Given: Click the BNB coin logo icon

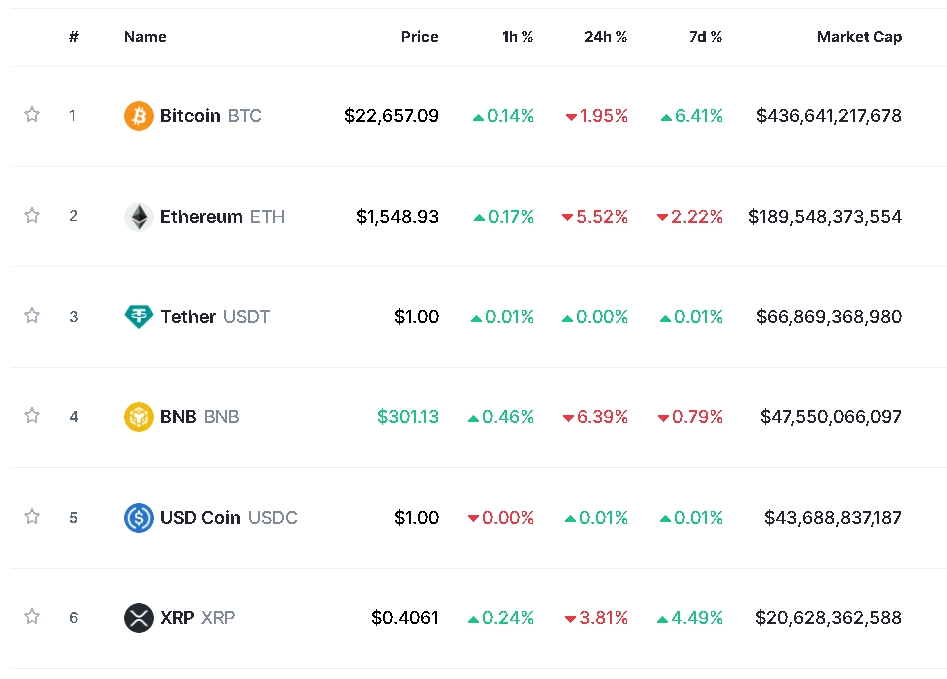Looking at the screenshot, I should pos(138,417).
